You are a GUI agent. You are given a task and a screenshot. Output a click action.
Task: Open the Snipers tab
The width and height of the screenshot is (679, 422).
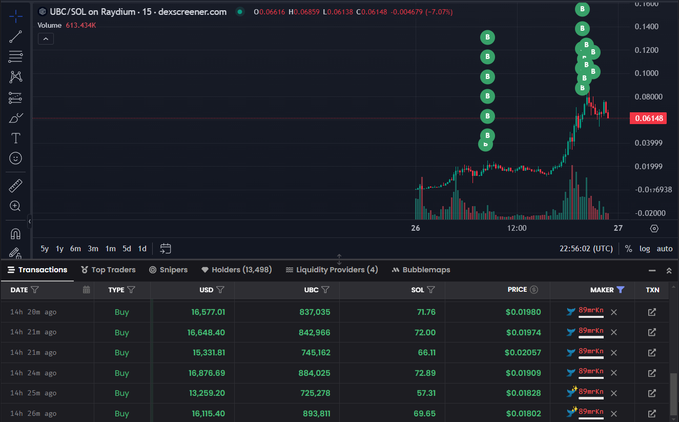[168, 270]
